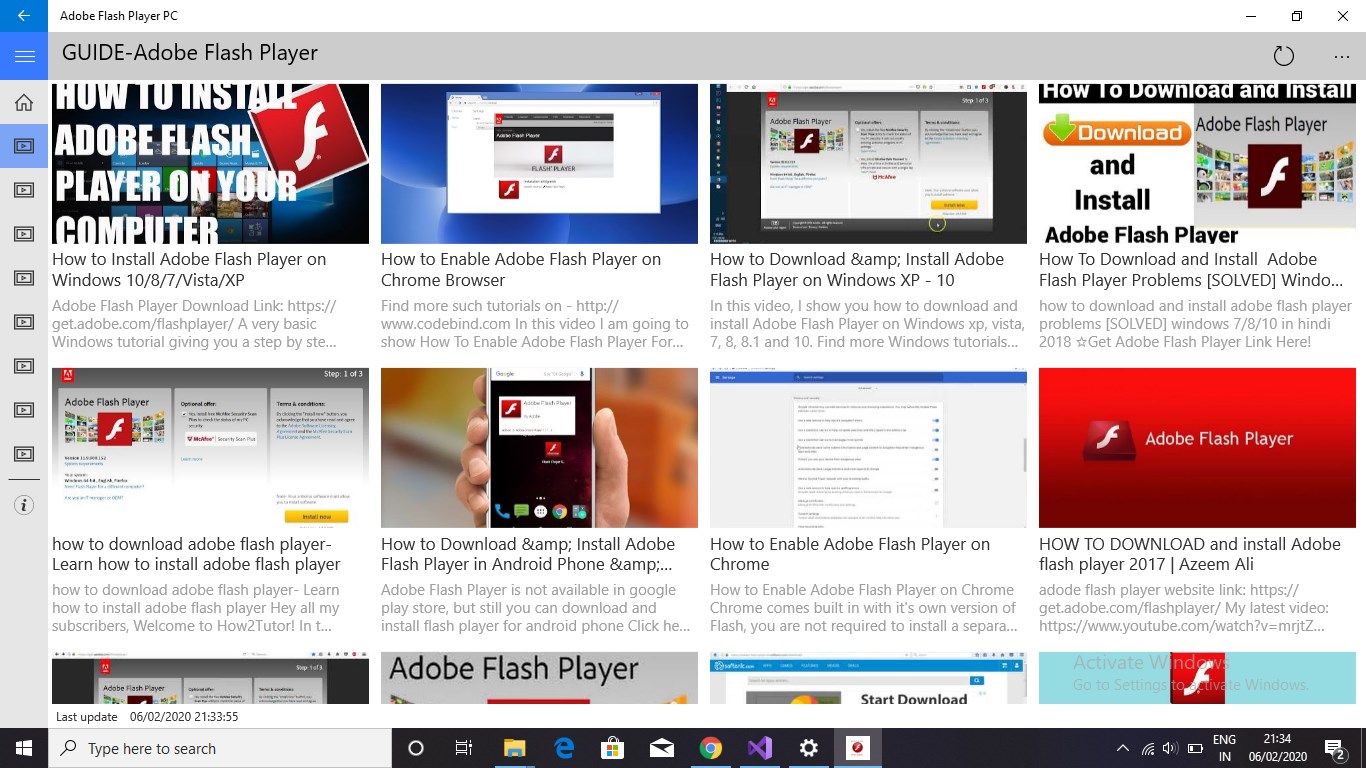Open network status in system tray
The image size is (1366, 768).
tap(1147, 748)
